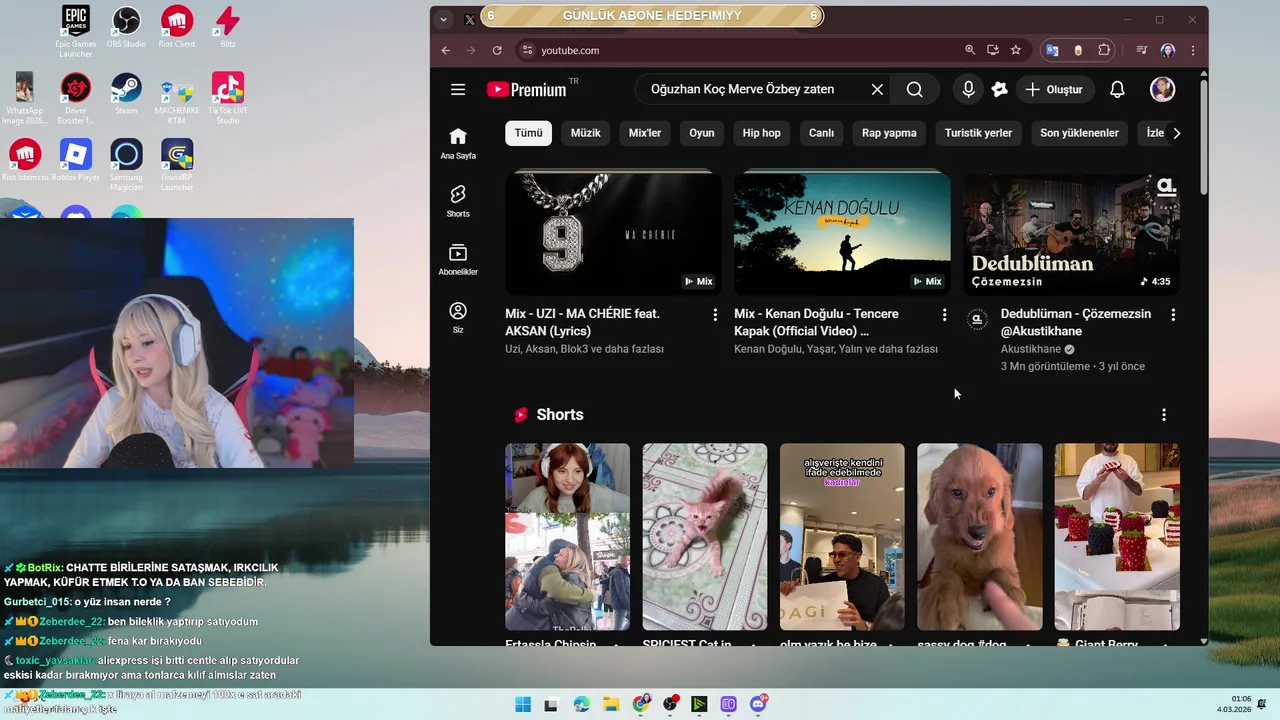
Task: Select the Hip hop filter chip
Action: click(x=761, y=133)
